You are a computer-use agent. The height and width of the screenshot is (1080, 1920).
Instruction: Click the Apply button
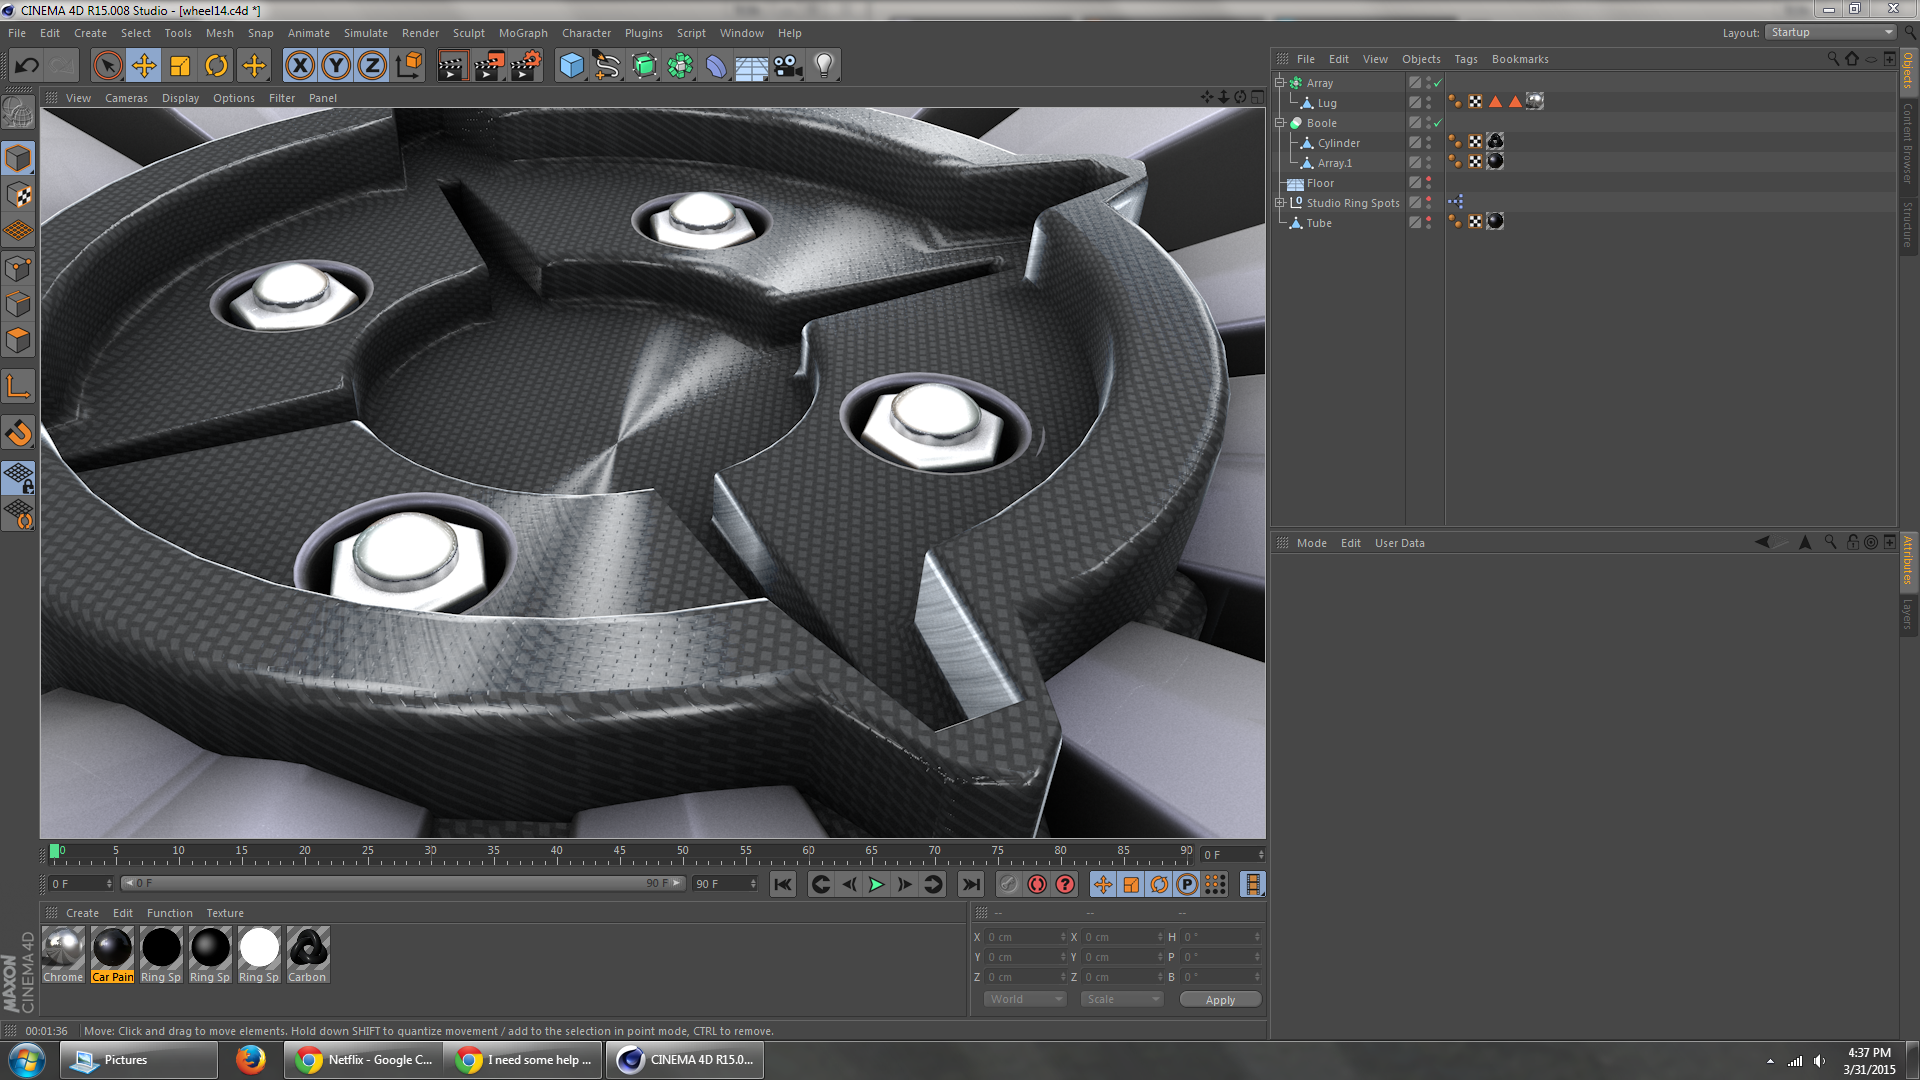1220,1000
